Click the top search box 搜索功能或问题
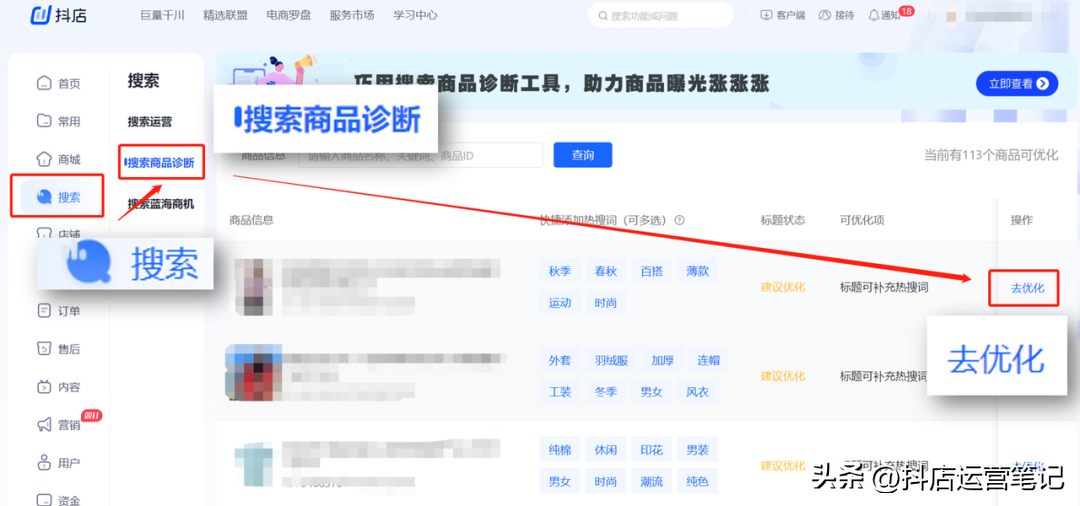Image resolution: width=1080 pixels, height=506 pixels. (661, 15)
